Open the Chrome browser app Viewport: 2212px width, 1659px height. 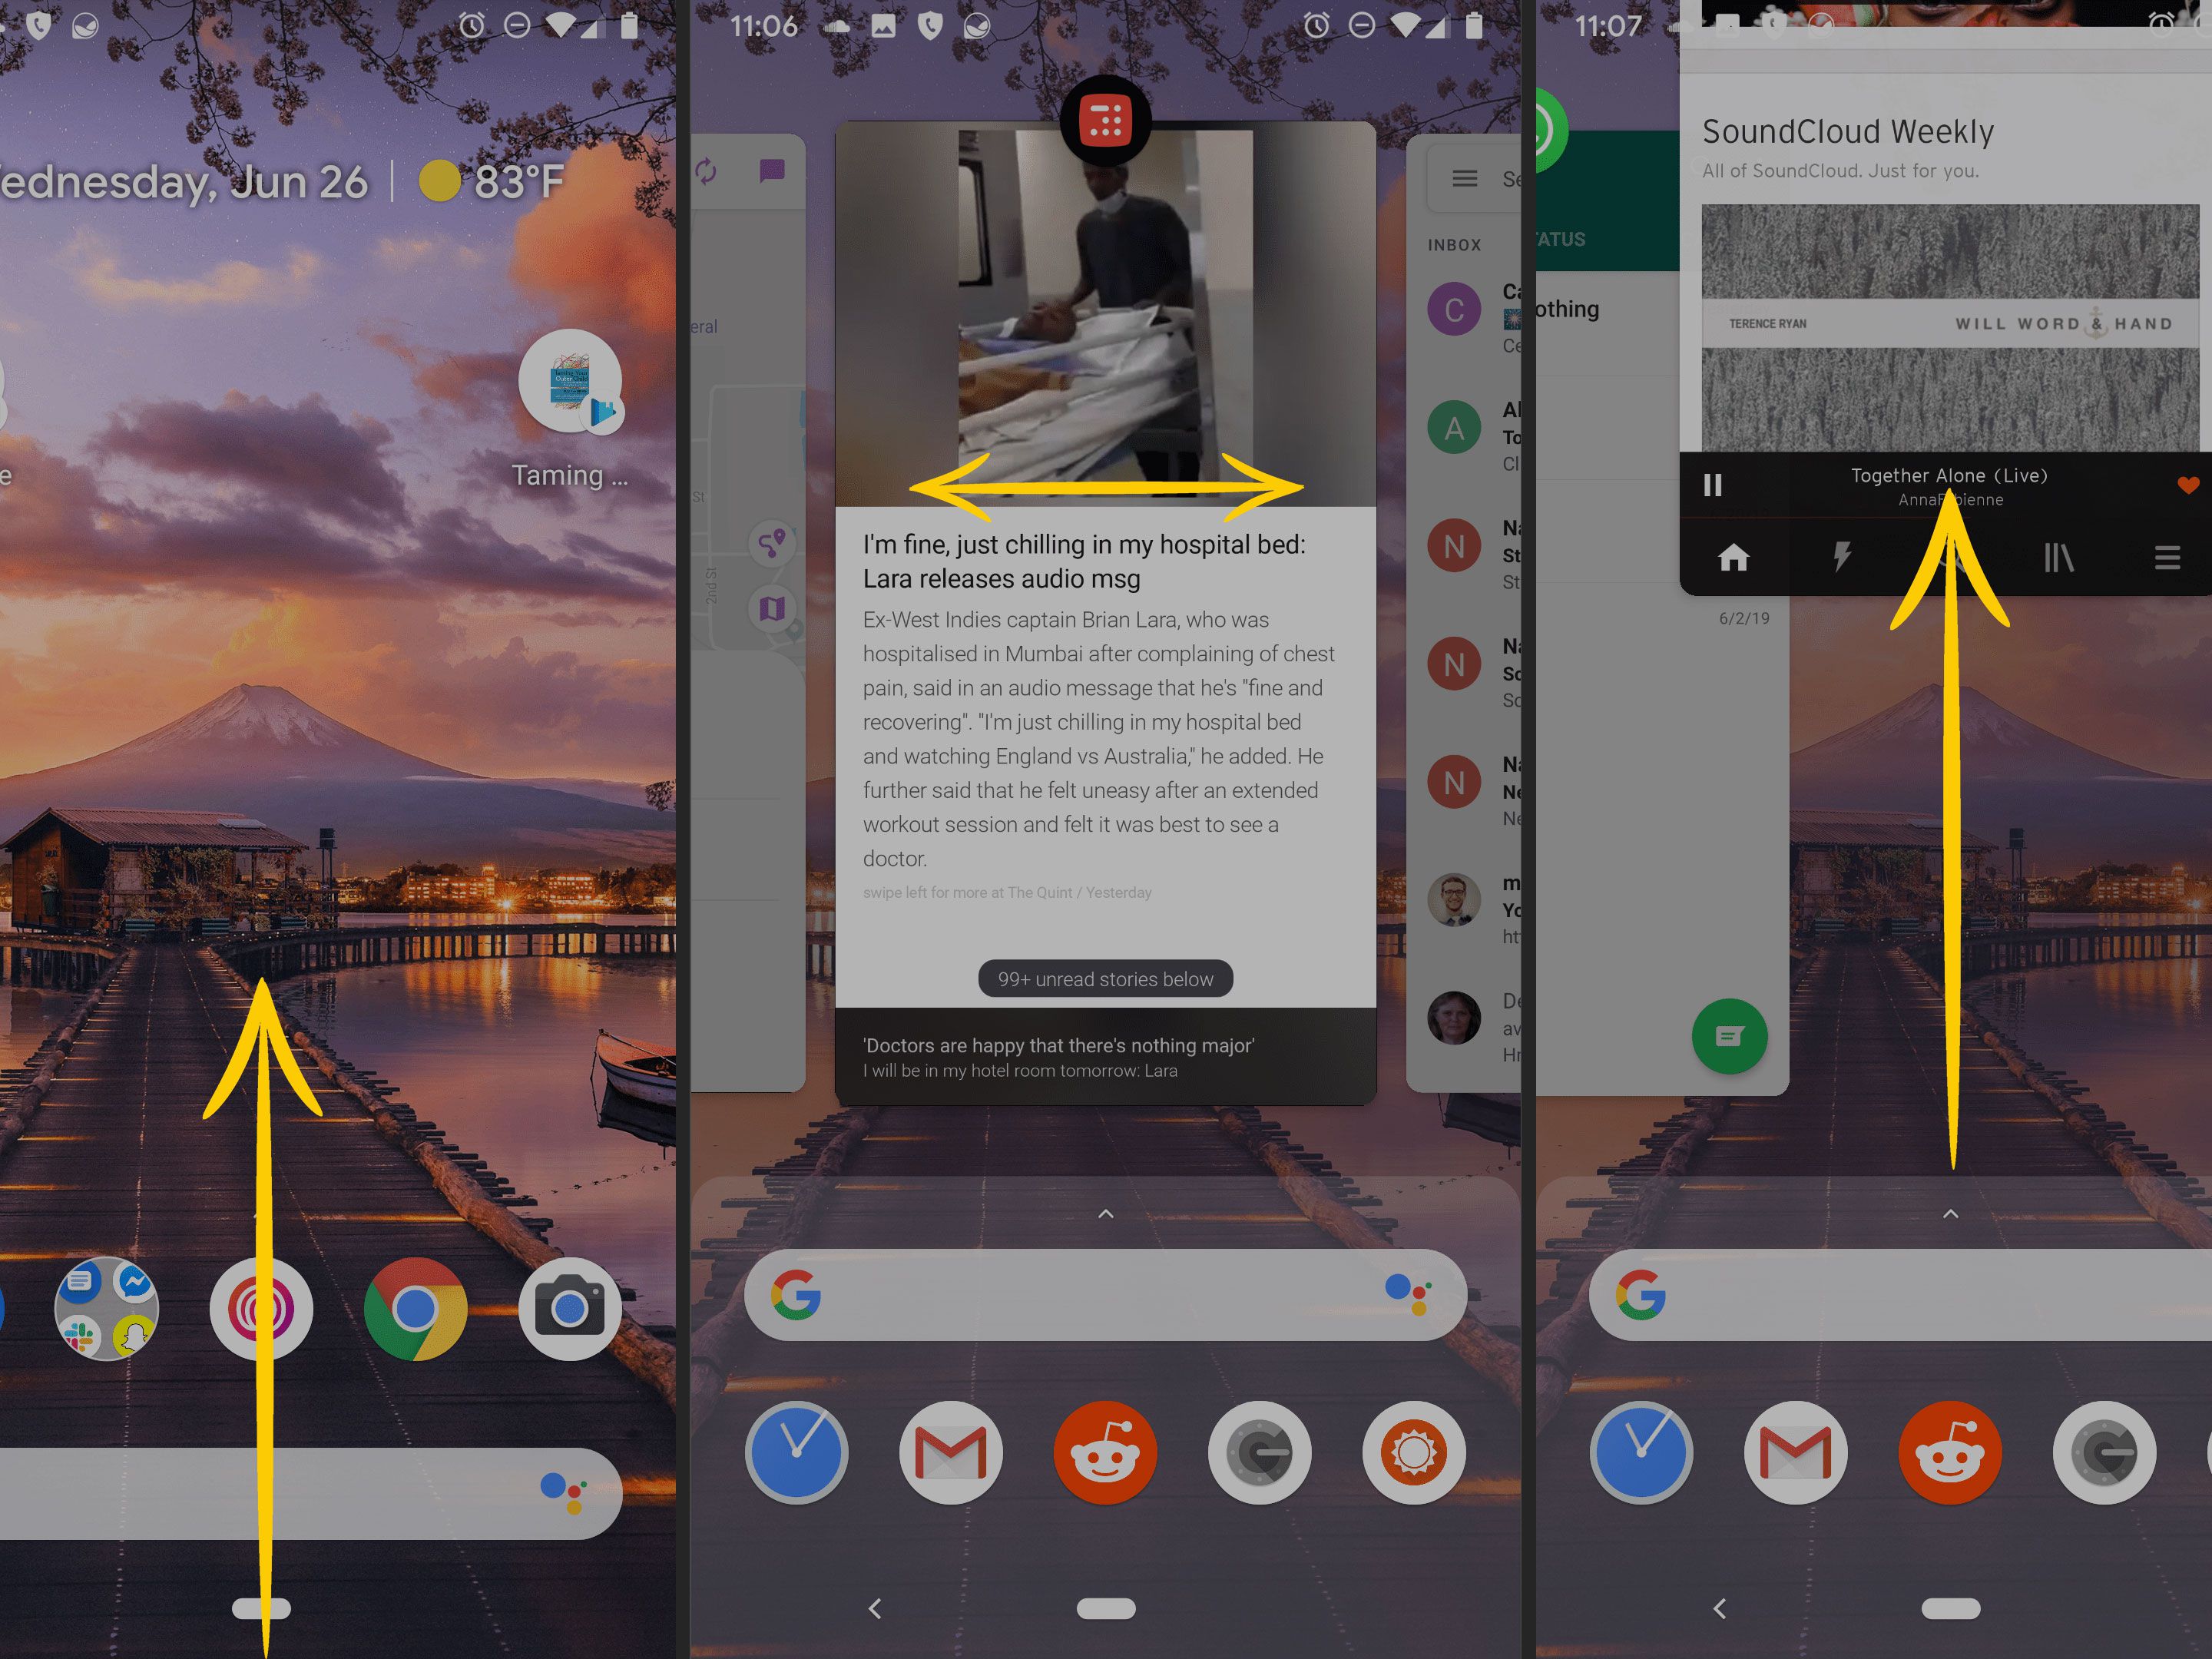[x=415, y=1309]
